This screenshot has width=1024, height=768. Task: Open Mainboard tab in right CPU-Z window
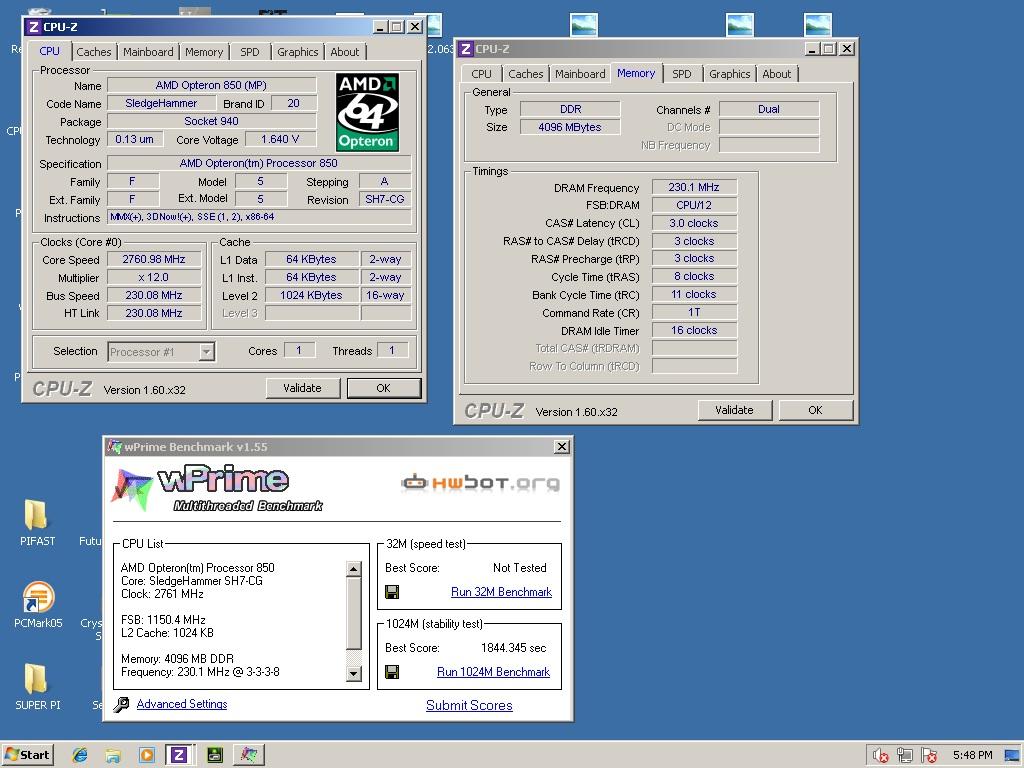(580, 74)
